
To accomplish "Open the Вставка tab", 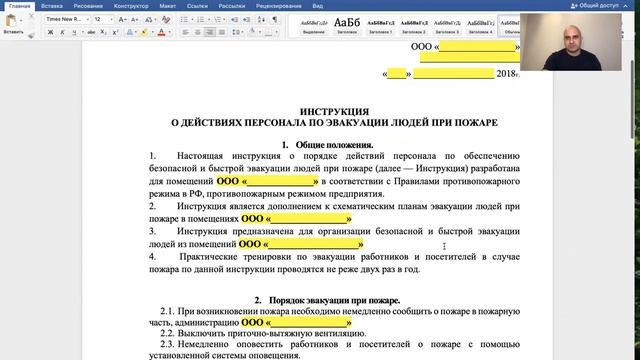I will [52, 6].
